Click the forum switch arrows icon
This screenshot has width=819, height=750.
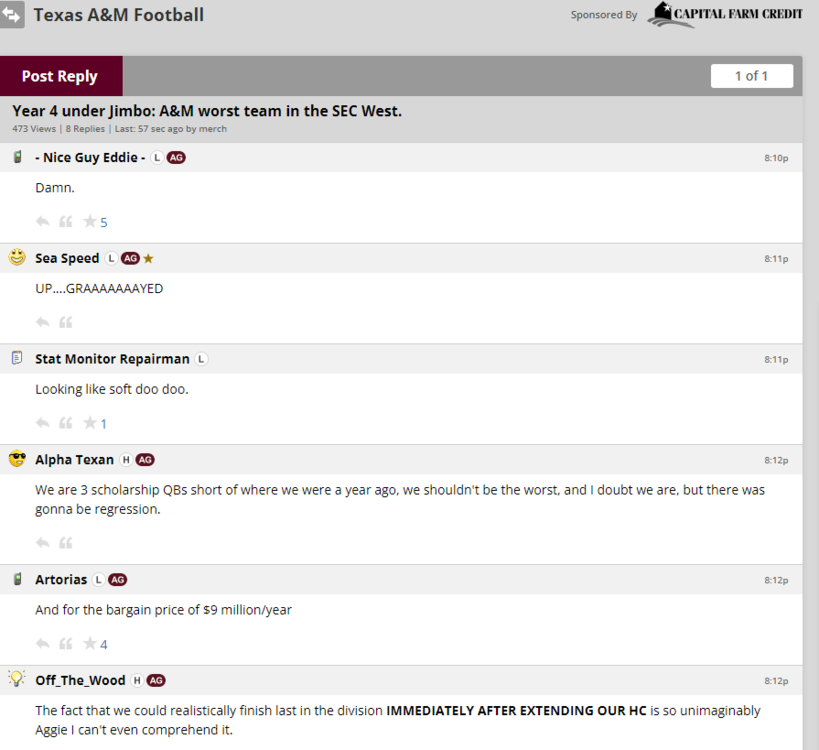point(13,15)
